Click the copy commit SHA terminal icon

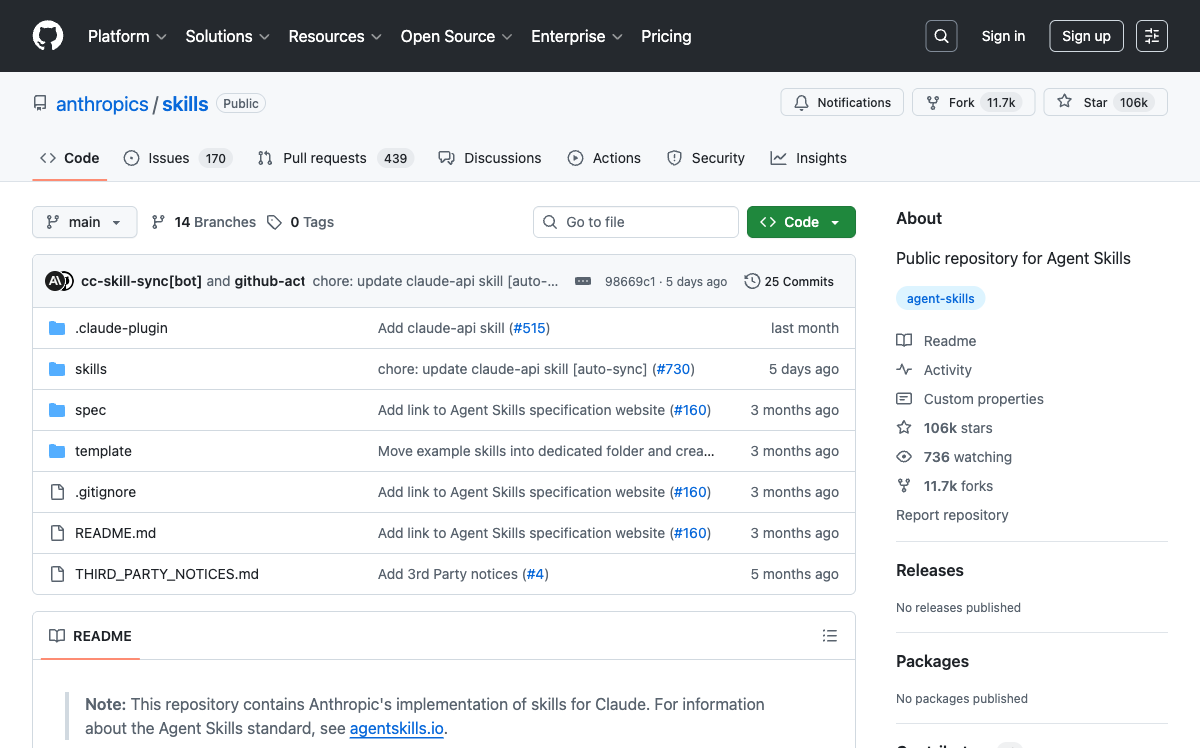coord(583,281)
